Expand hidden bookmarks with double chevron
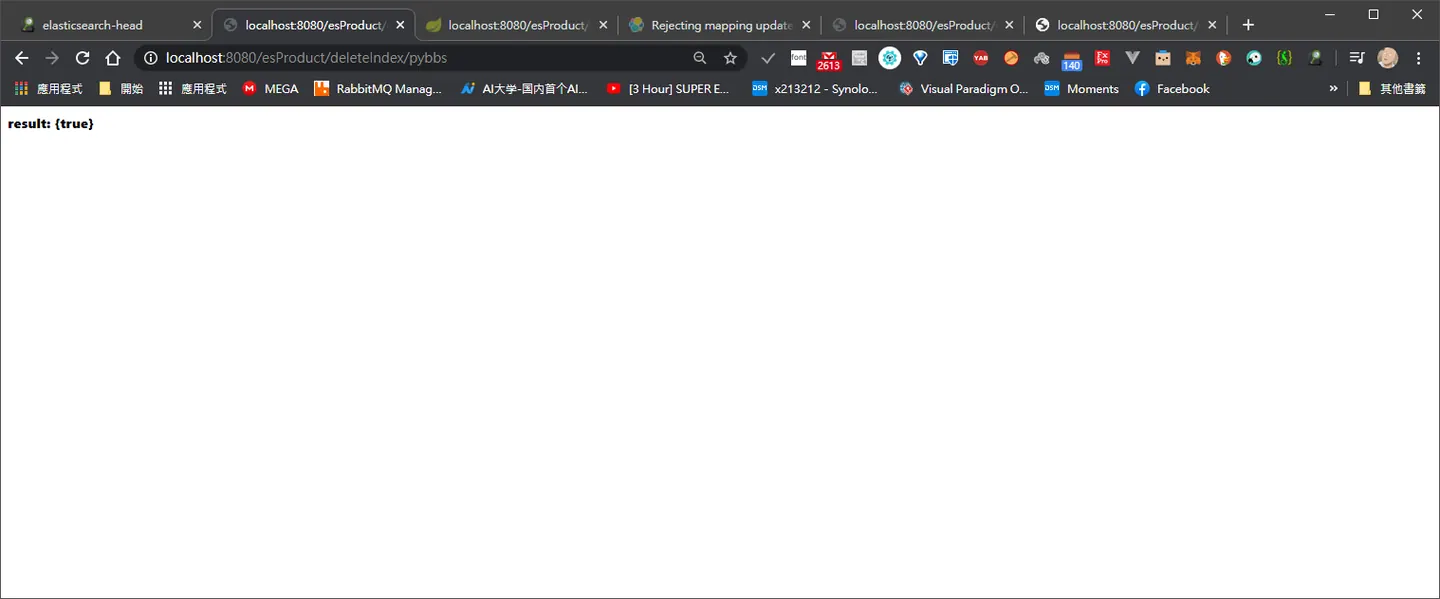This screenshot has width=1440, height=599. tap(1333, 89)
